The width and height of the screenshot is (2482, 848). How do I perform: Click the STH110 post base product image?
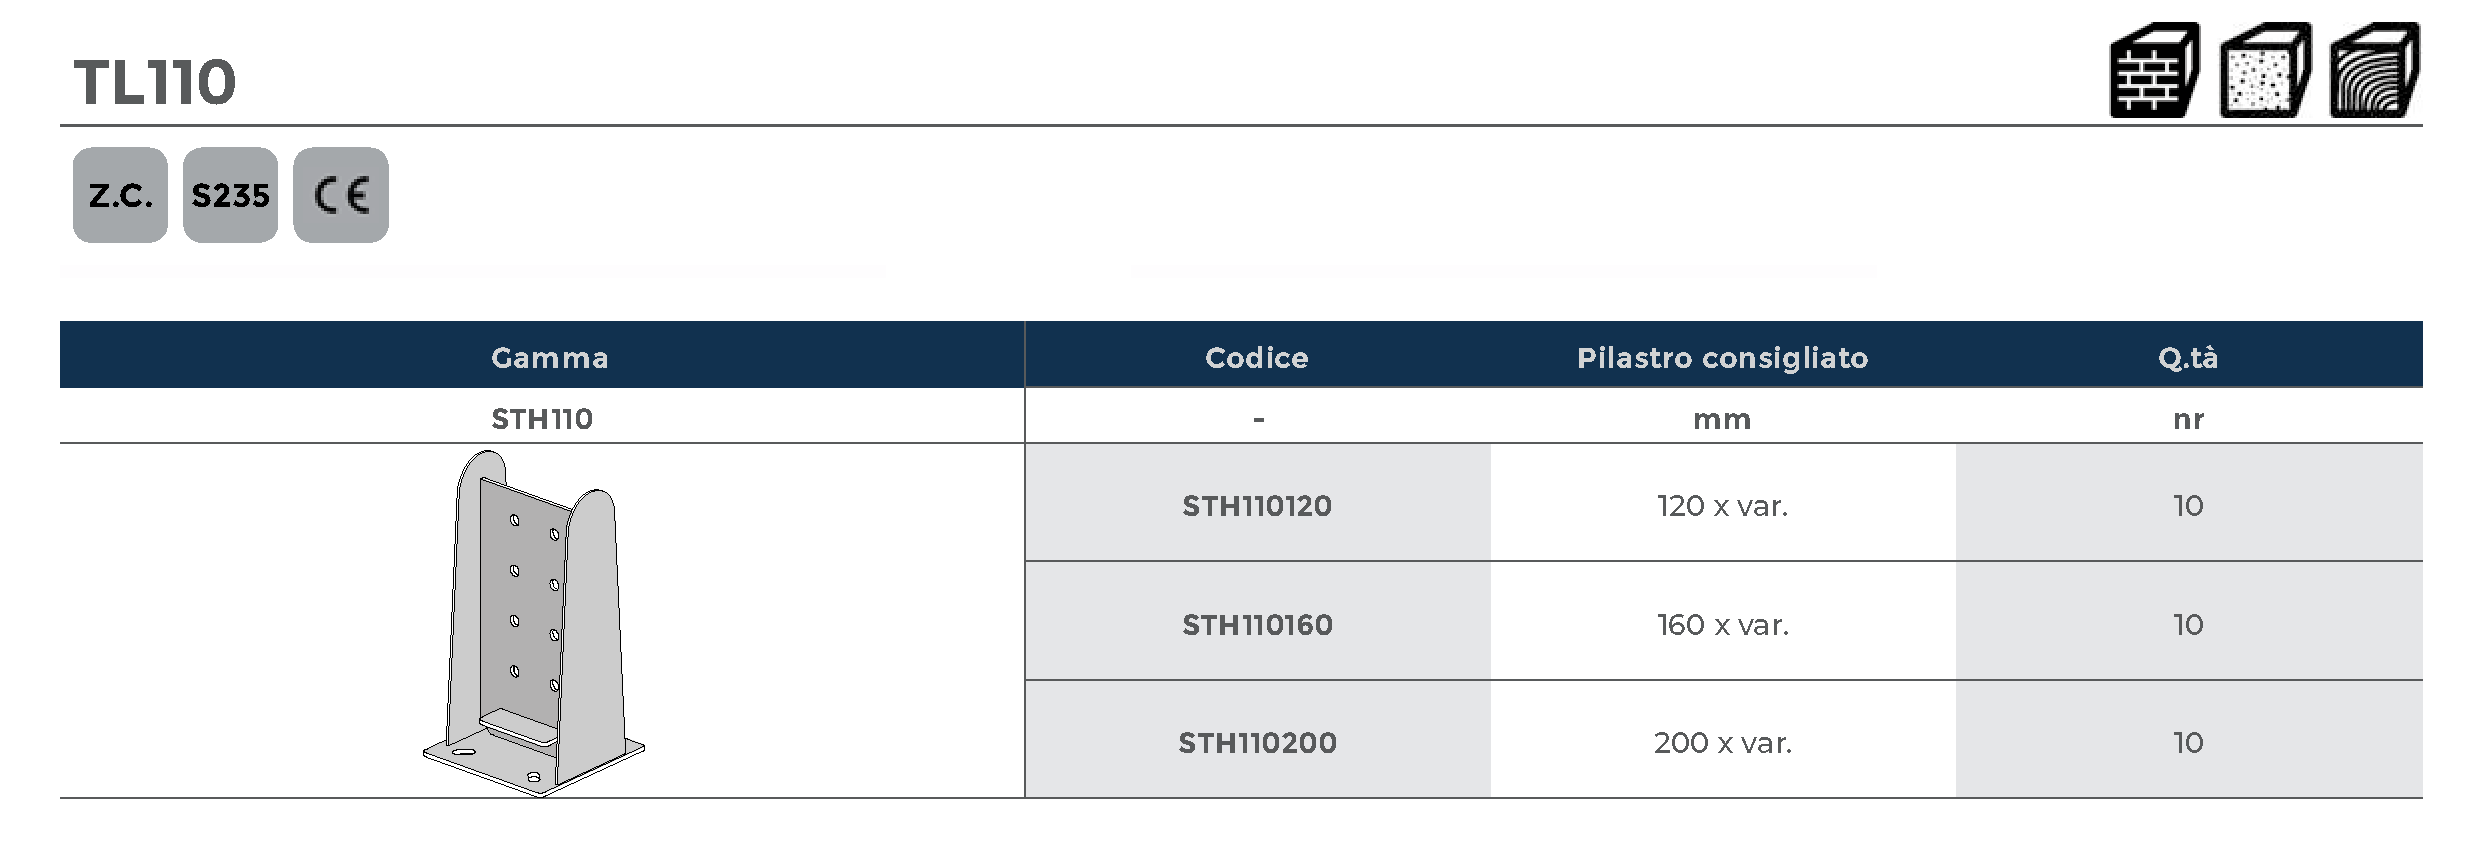[535, 623]
